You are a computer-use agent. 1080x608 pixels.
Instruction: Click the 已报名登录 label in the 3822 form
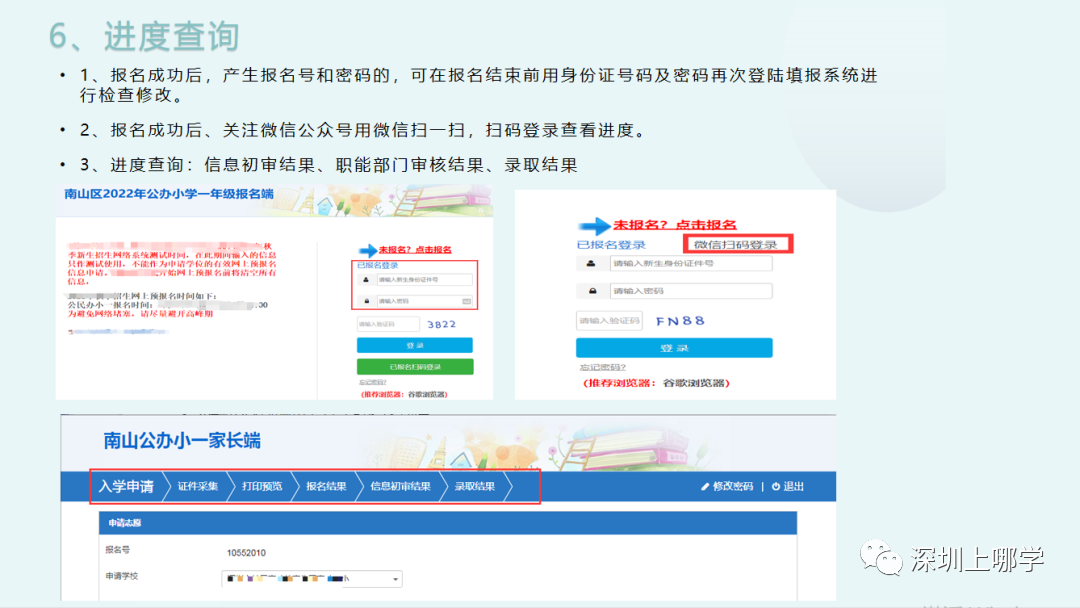[377, 265]
